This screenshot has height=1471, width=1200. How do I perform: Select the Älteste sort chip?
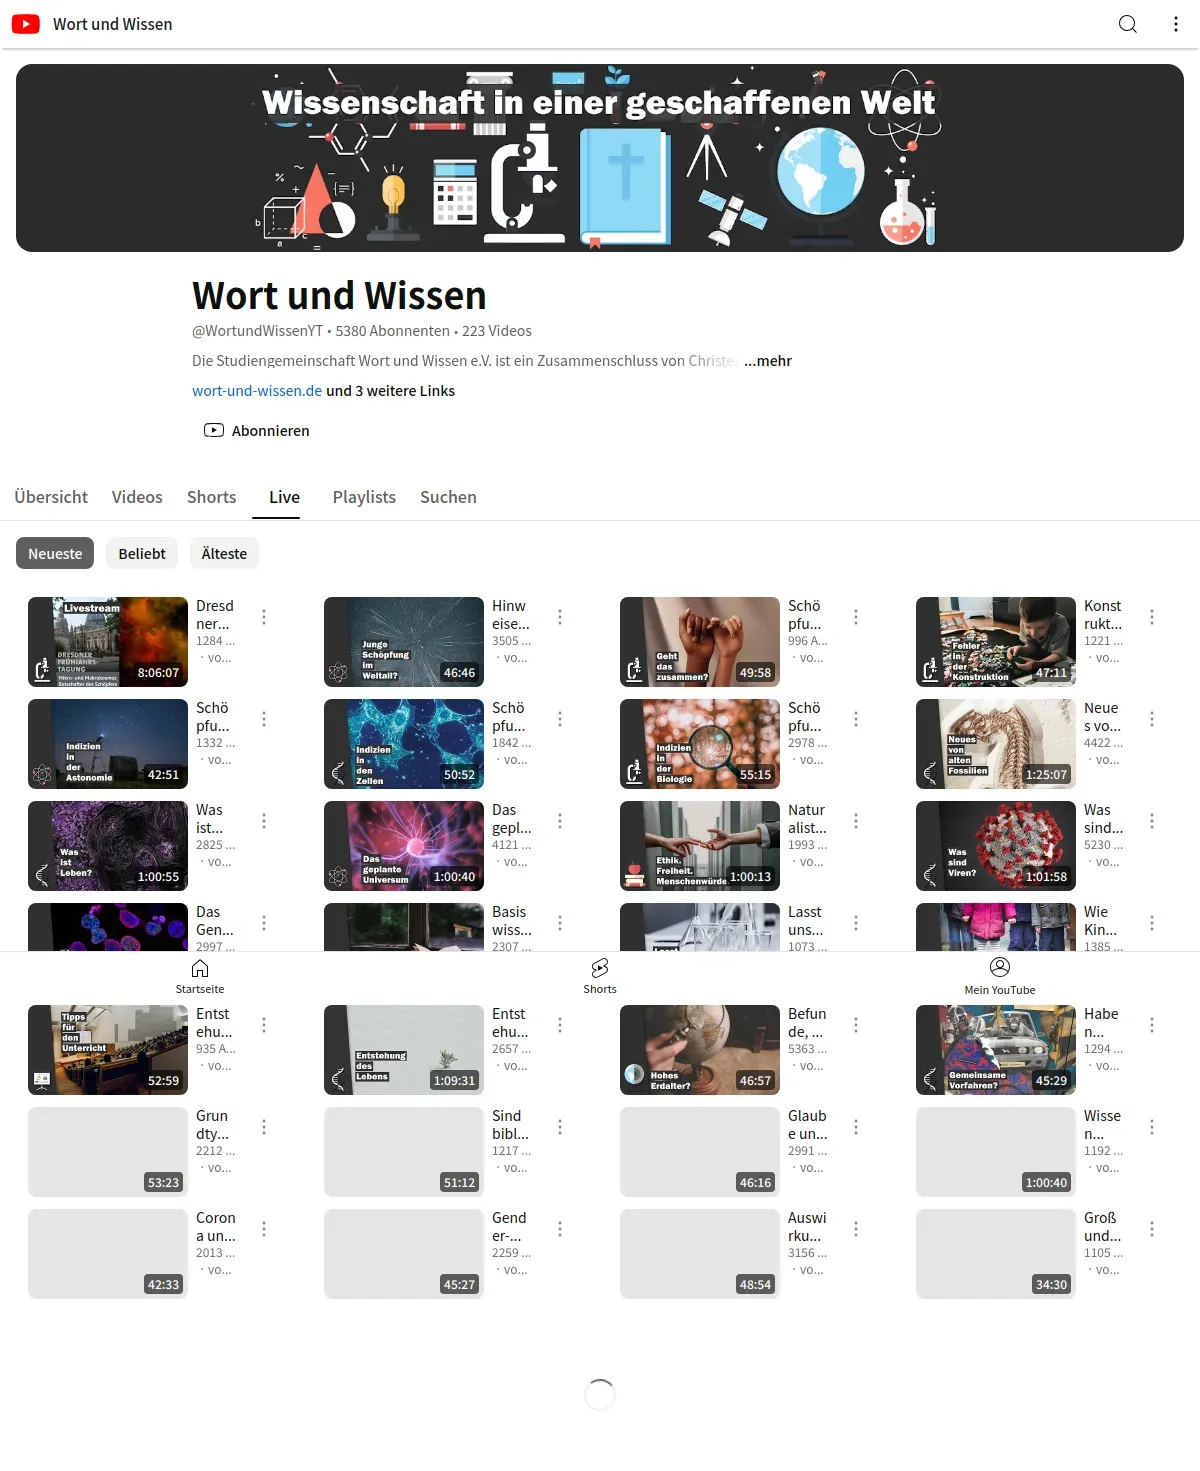click(224, 553)
